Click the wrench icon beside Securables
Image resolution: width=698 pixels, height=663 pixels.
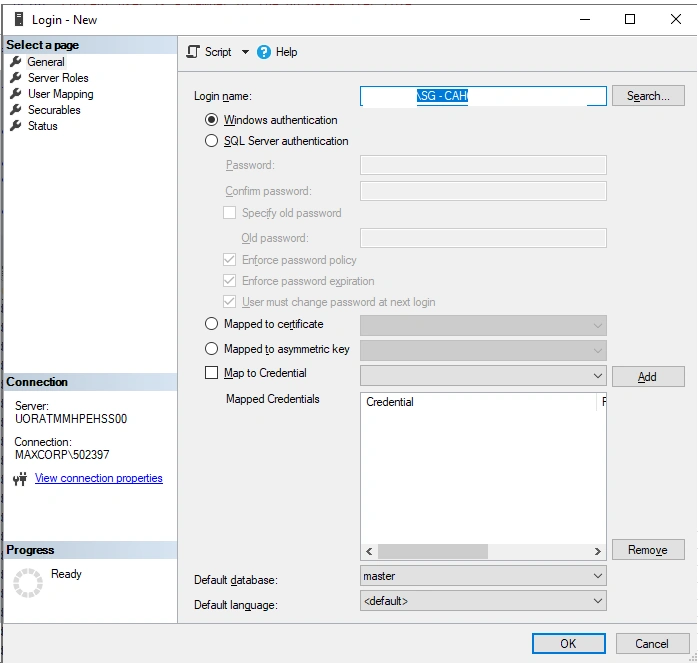[x=16, y=110]
